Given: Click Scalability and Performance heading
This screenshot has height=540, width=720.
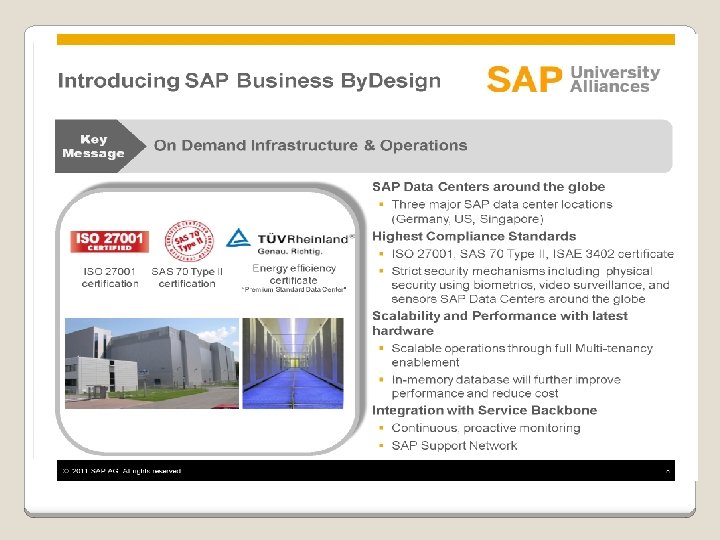Looking at the screenshot, I should [x=500, y=323].
